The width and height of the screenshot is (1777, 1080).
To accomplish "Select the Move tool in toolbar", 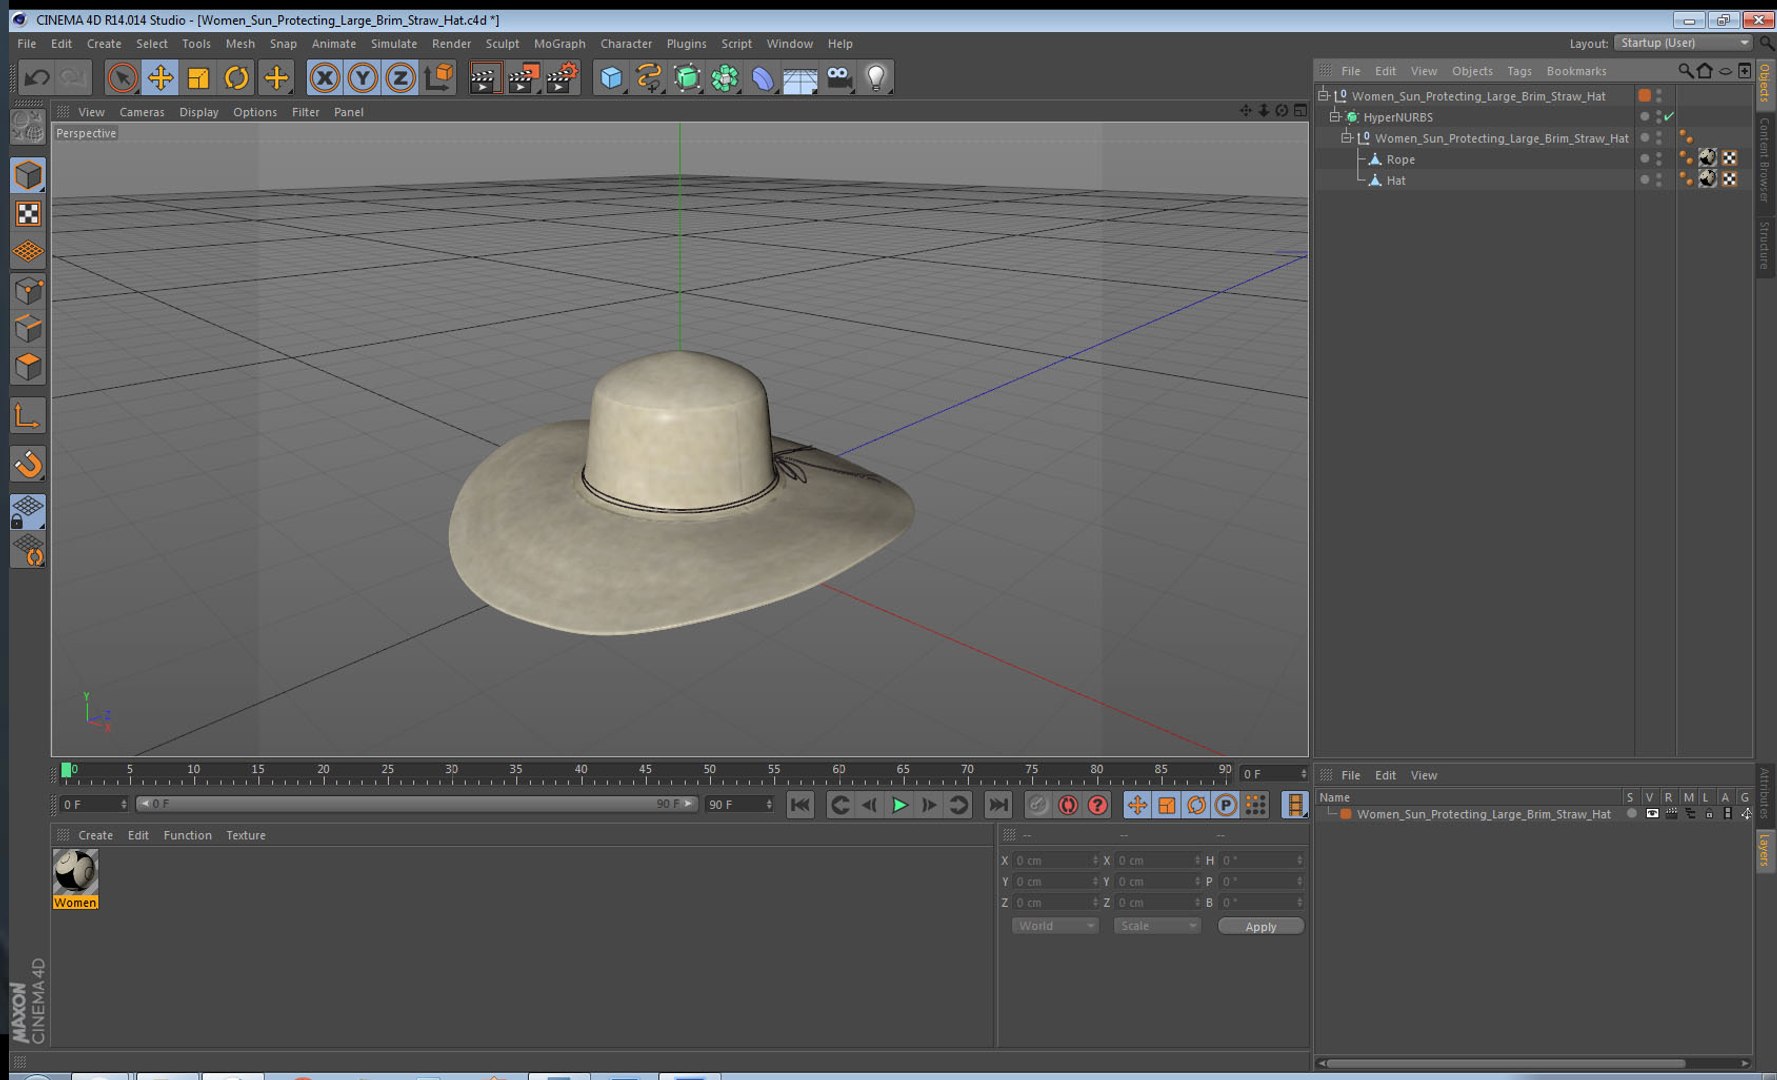I will [x=160, y=78].
